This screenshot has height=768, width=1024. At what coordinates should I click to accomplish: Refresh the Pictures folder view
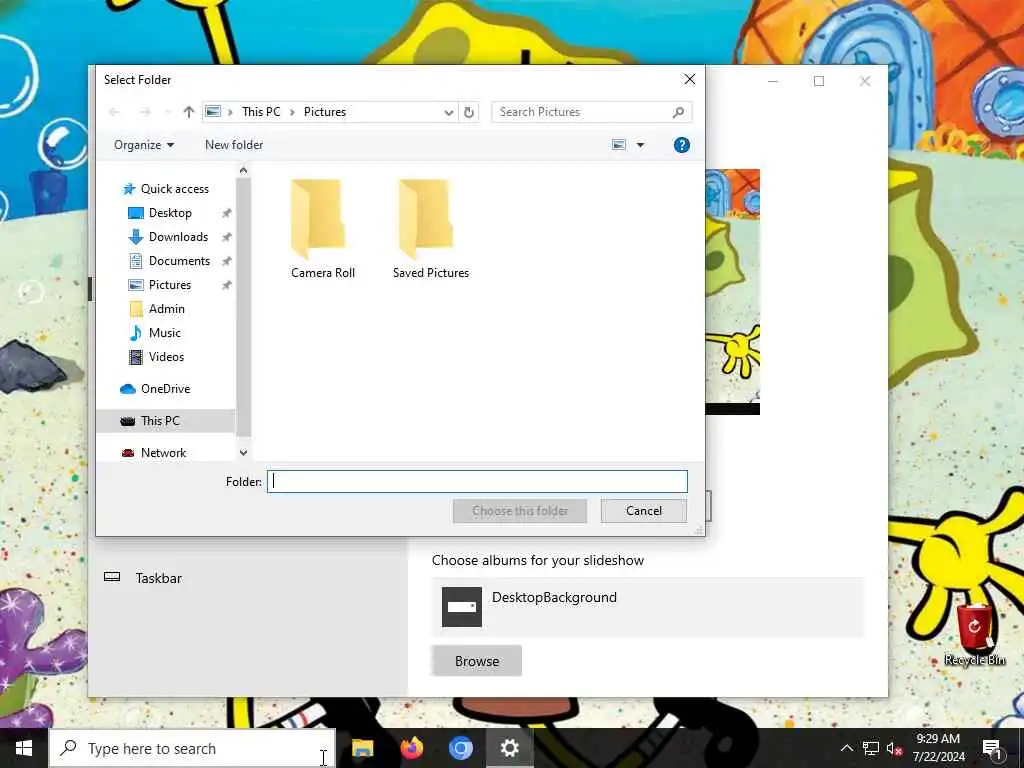[x=469, y=112]
